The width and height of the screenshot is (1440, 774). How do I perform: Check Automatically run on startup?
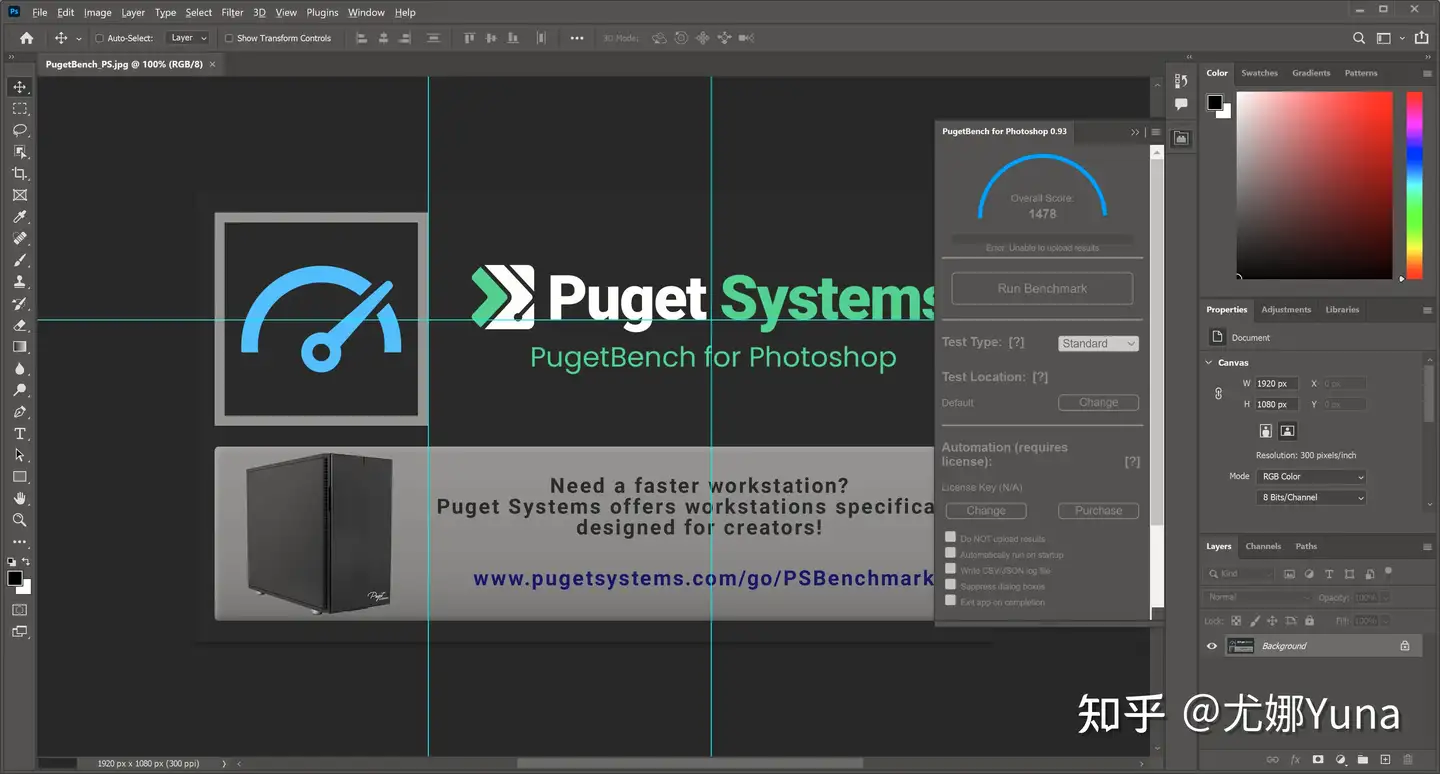[951, 553]
